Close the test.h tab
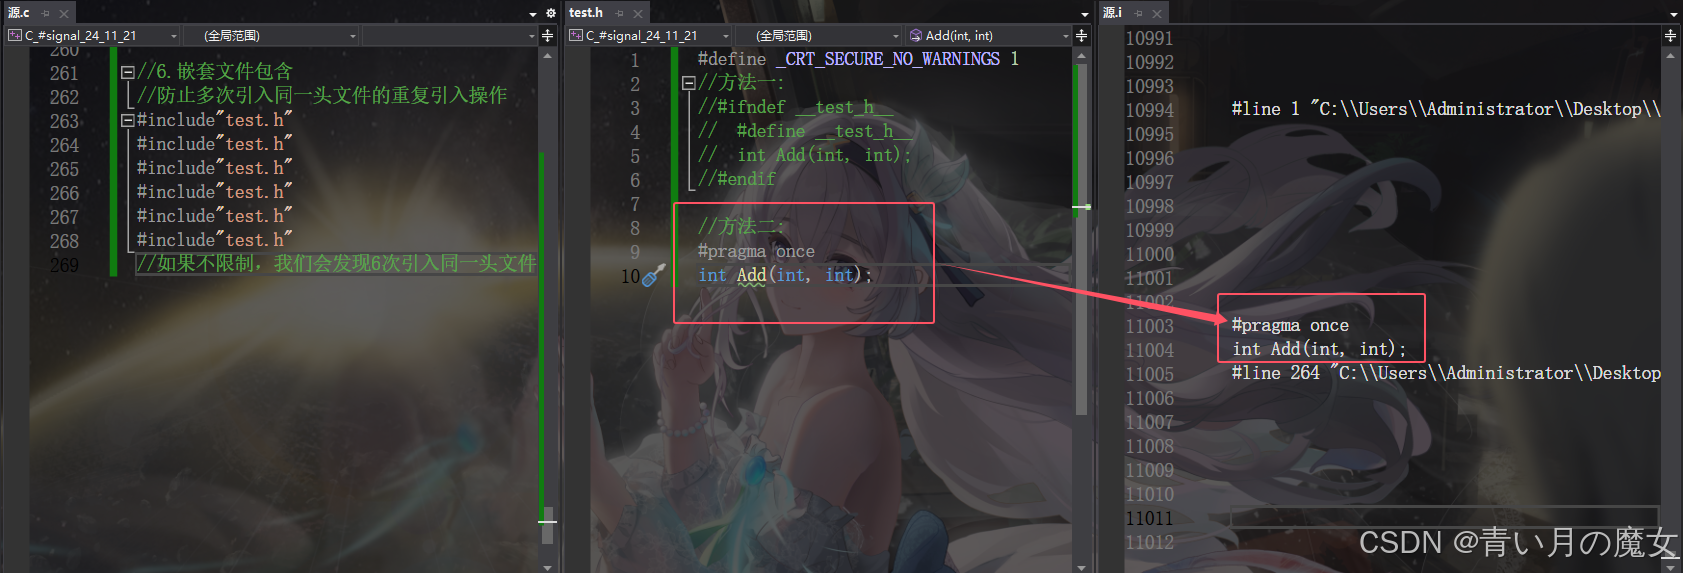This screenshot has width=1683, height=573. coord(638,13)
